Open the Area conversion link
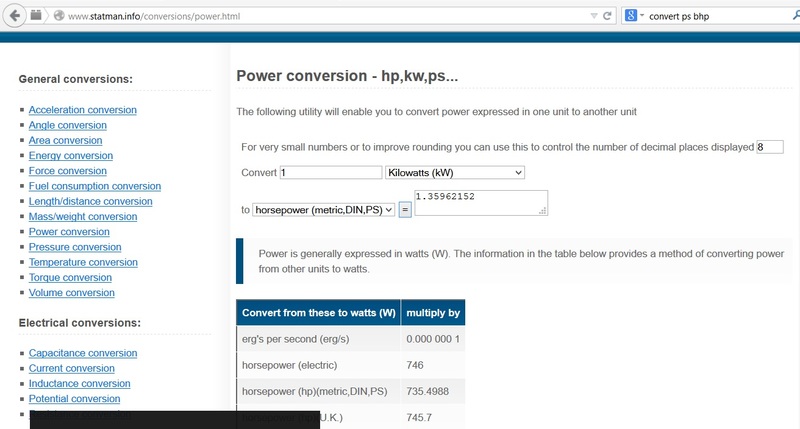The width and height of the screenshot is (800, 429). pyautogui.click(x=65, y=140)
